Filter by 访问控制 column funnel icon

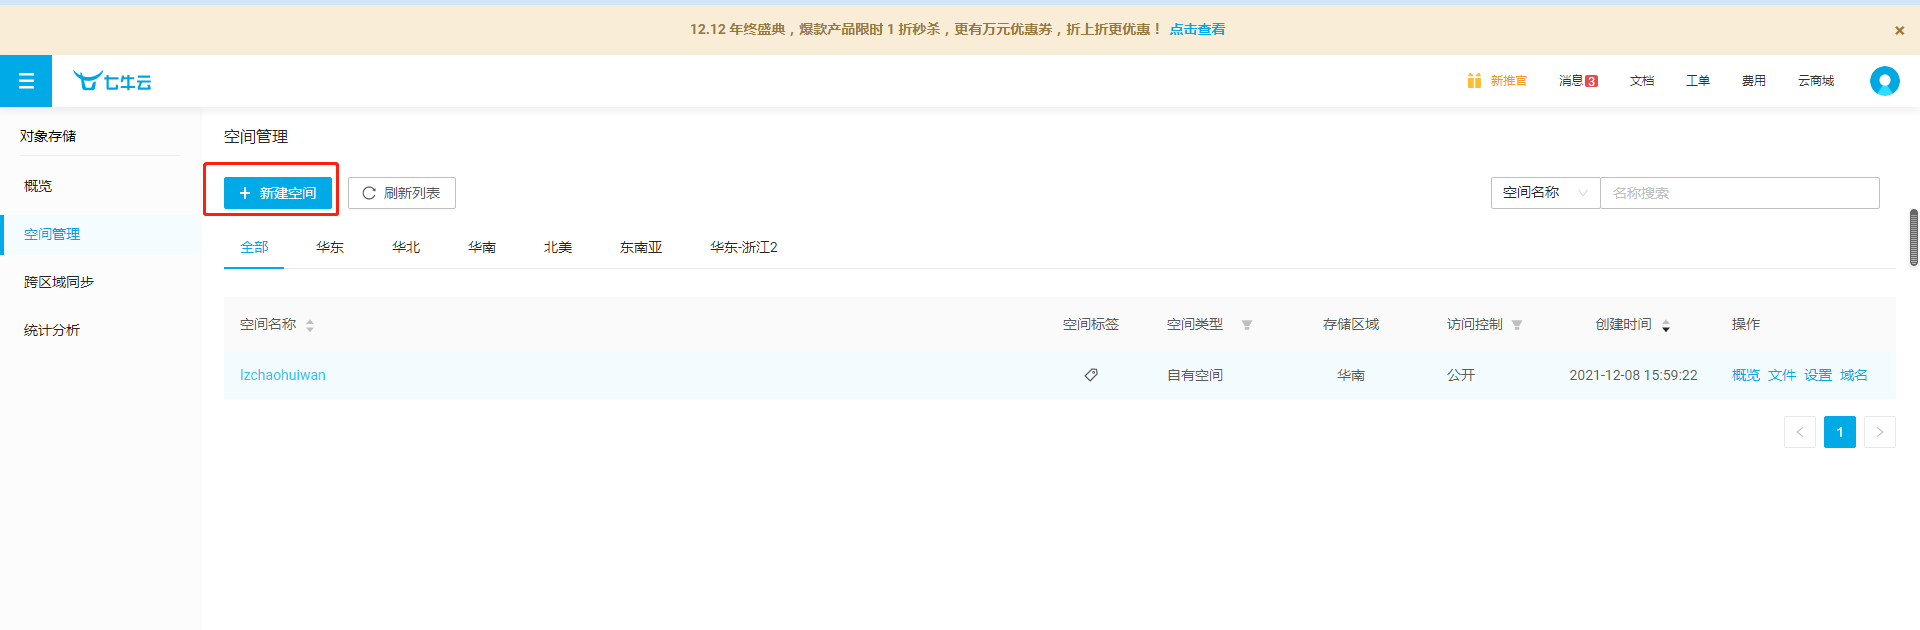1517,325
